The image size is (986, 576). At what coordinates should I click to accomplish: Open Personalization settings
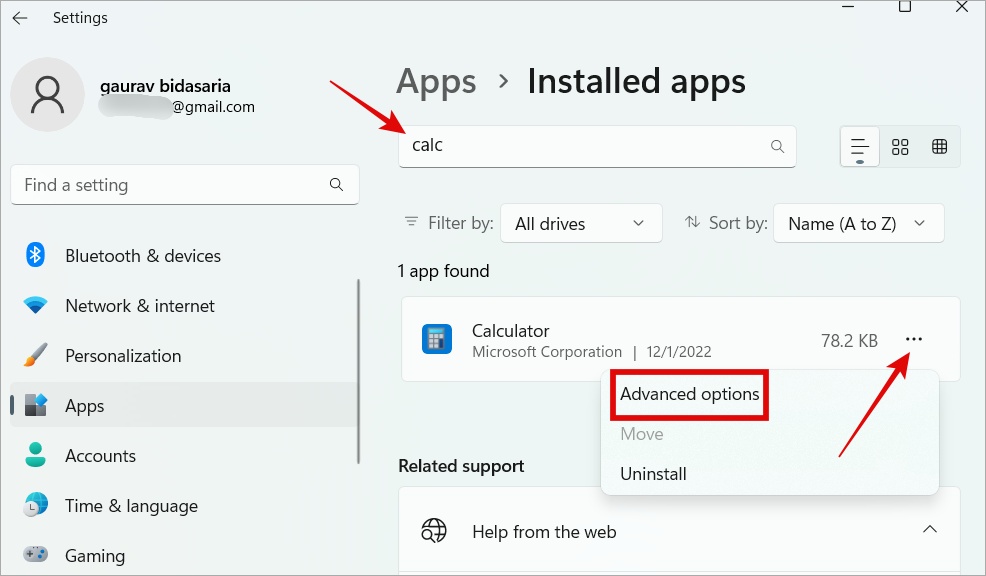click(x=123, y=356)
